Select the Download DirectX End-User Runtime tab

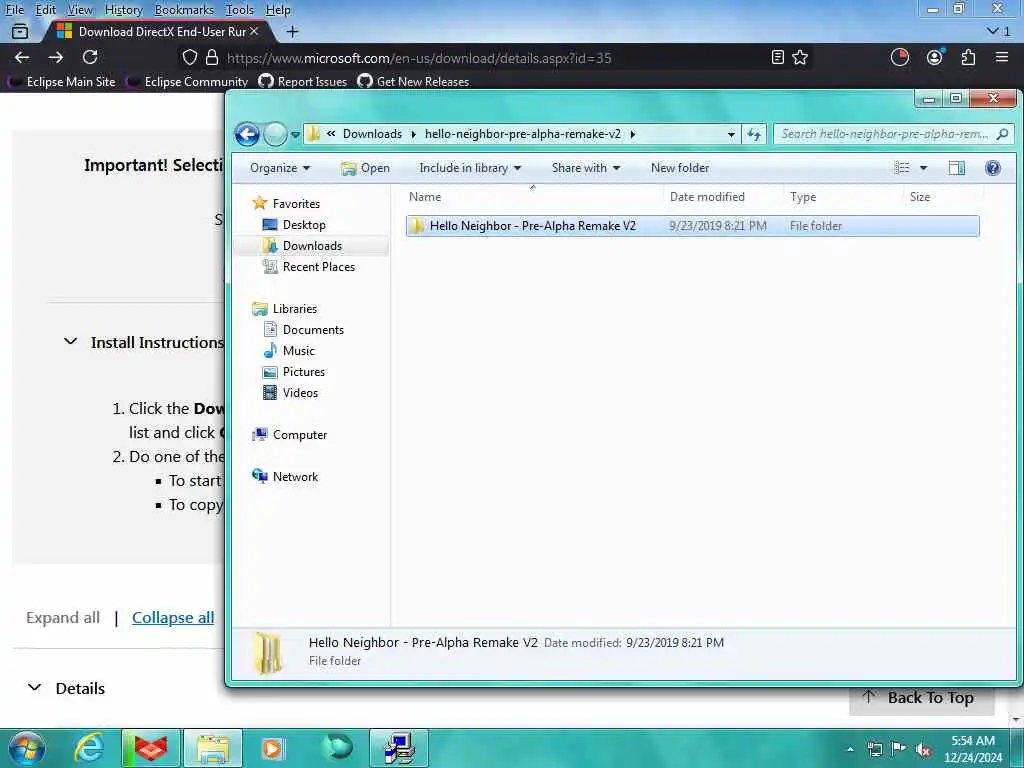[157, 31]
